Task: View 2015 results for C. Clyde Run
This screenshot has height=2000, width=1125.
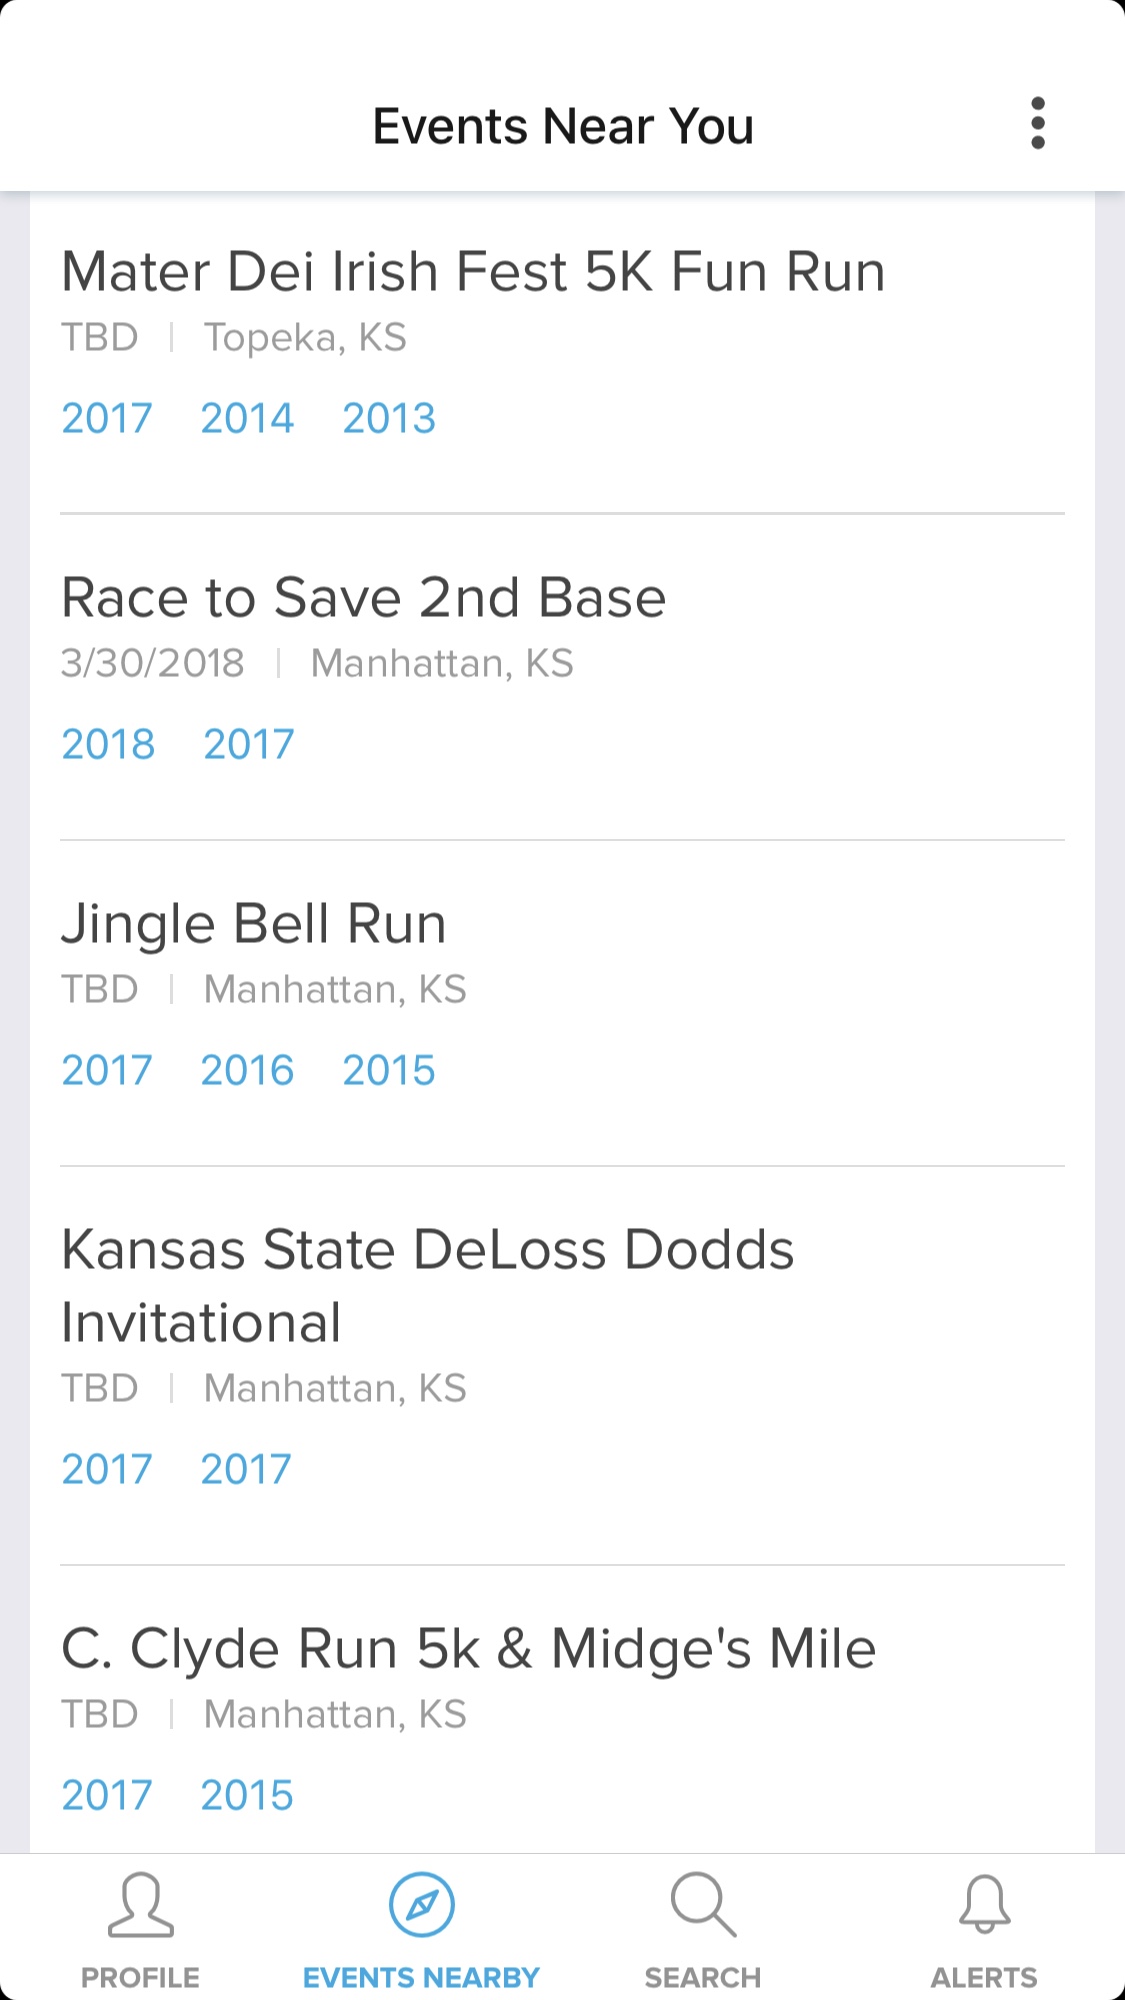Action: [247, 1795]
